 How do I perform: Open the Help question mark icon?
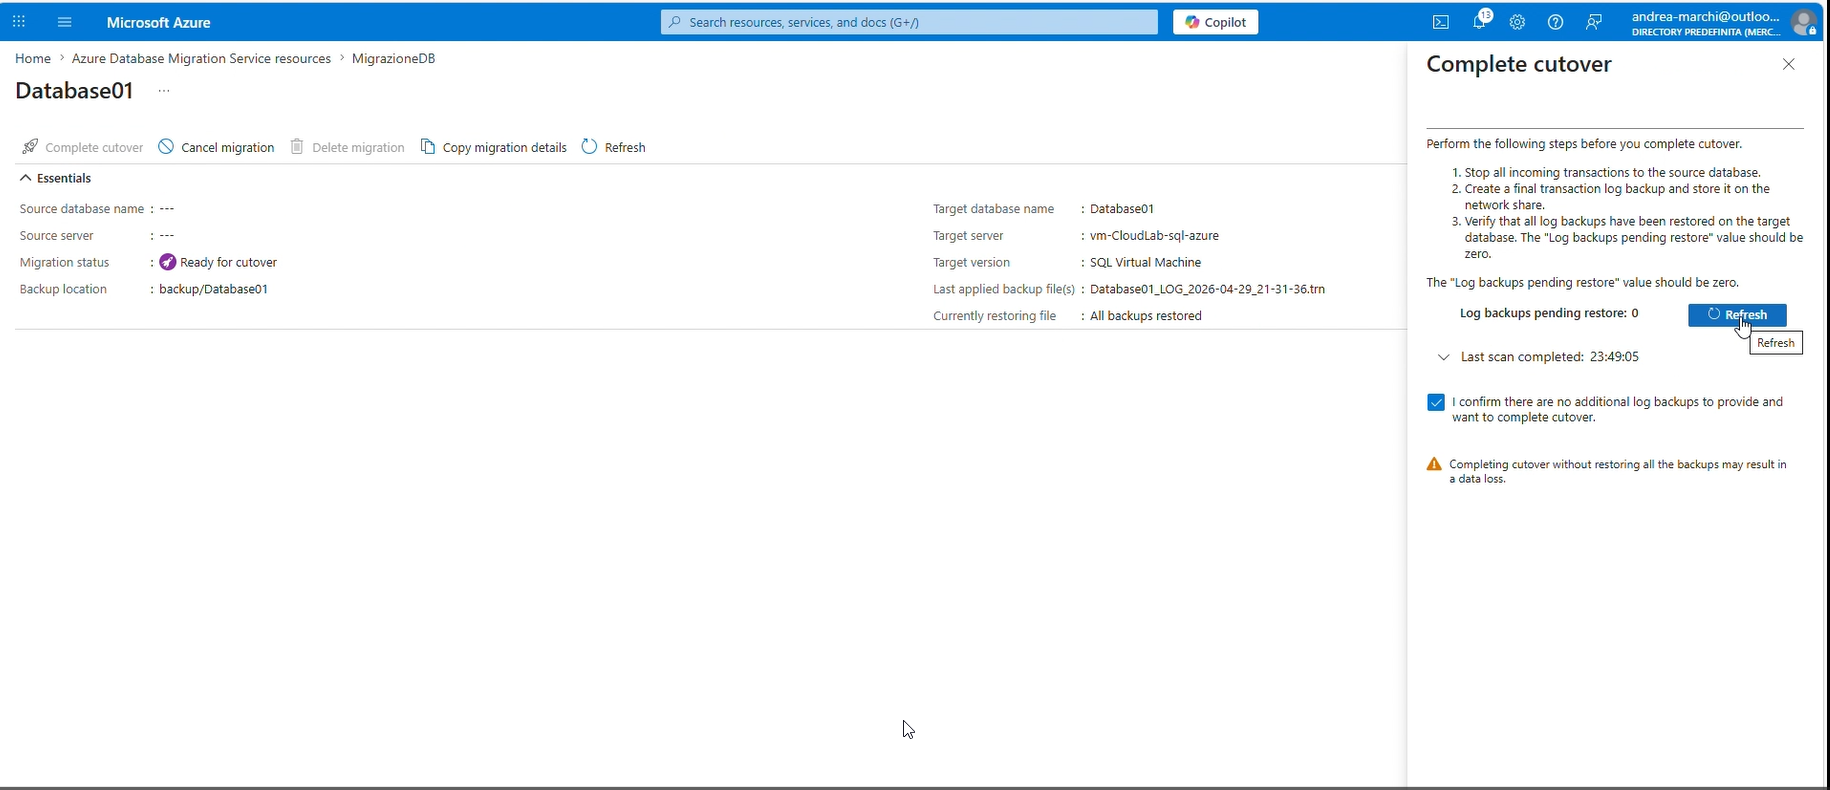1555,22
